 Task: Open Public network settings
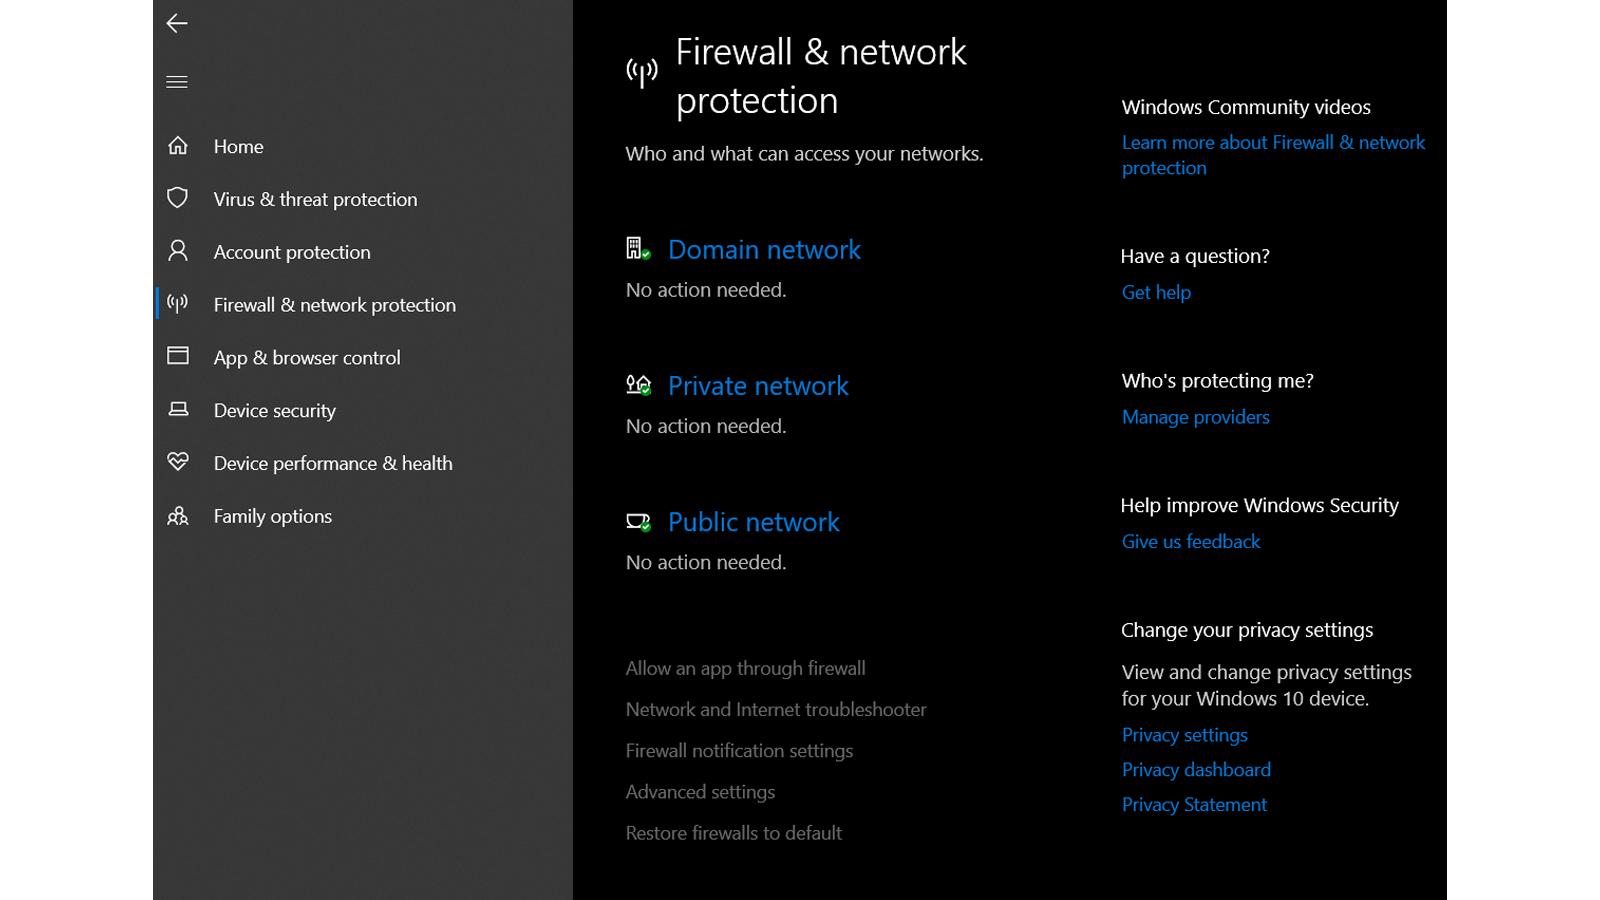coord(754,522)
